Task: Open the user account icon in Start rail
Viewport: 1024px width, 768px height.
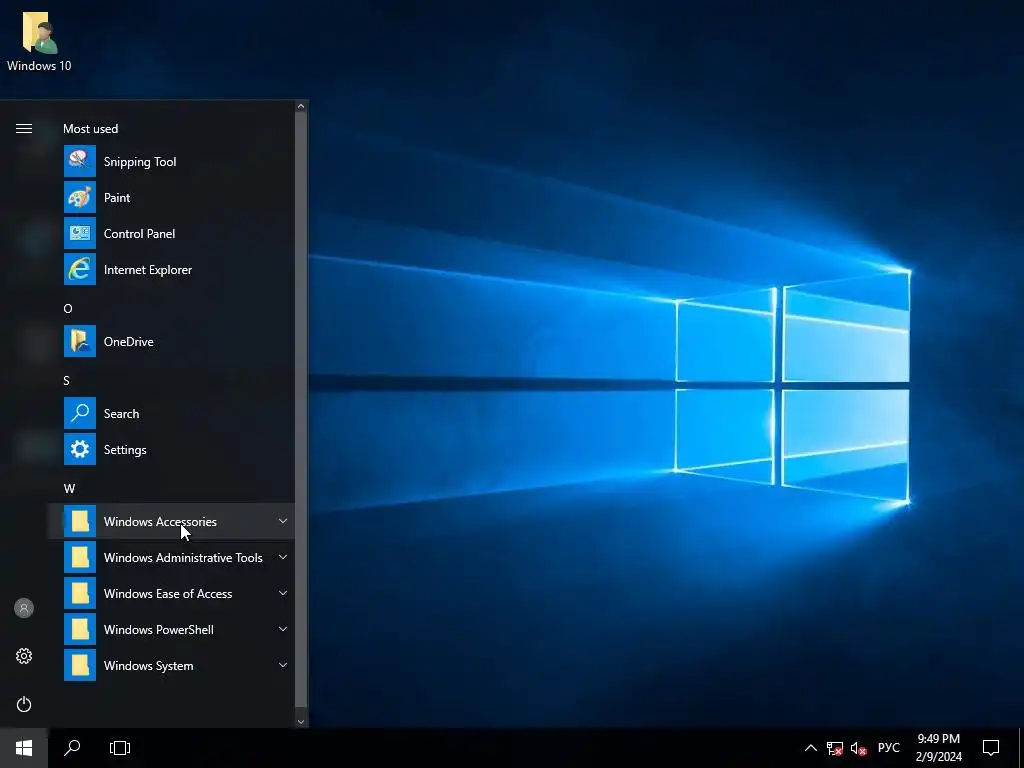Action: click(x=24, y=608)
